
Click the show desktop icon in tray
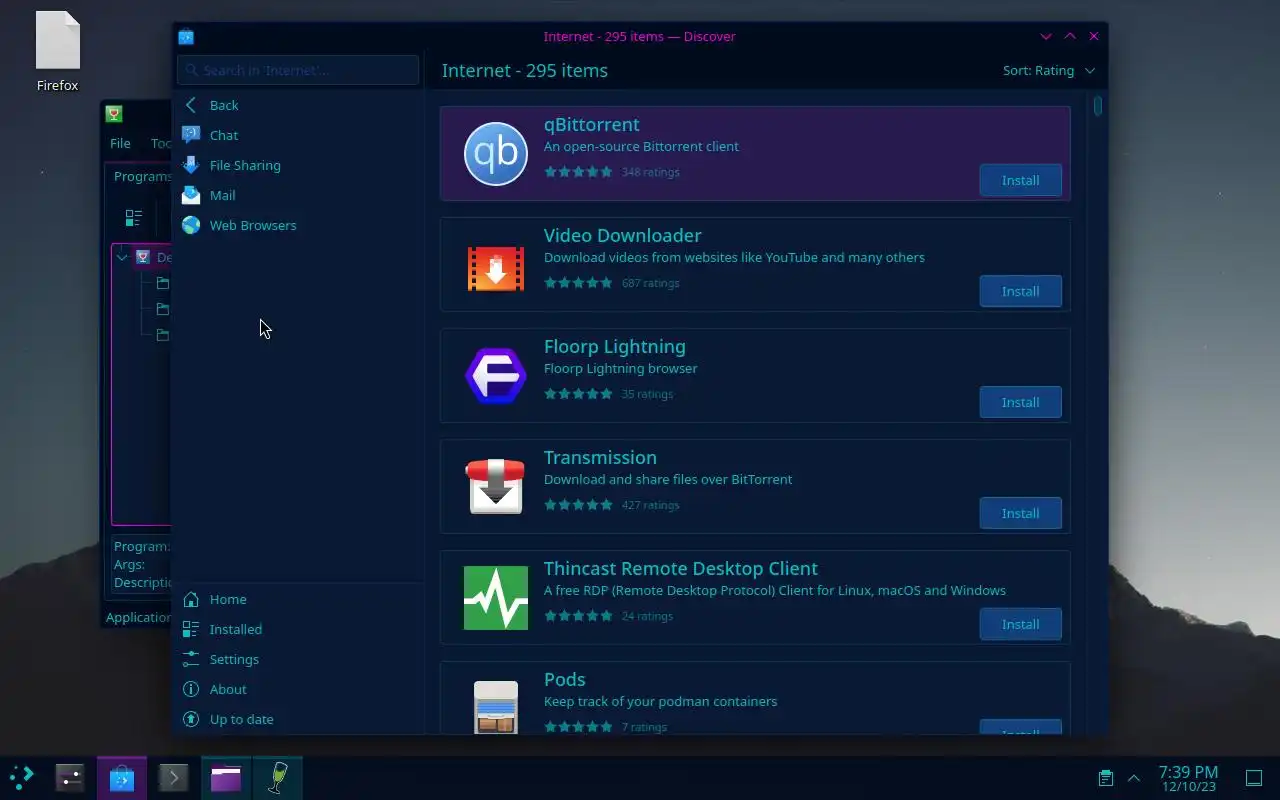pyautogui.click(x=1253, y=778)
